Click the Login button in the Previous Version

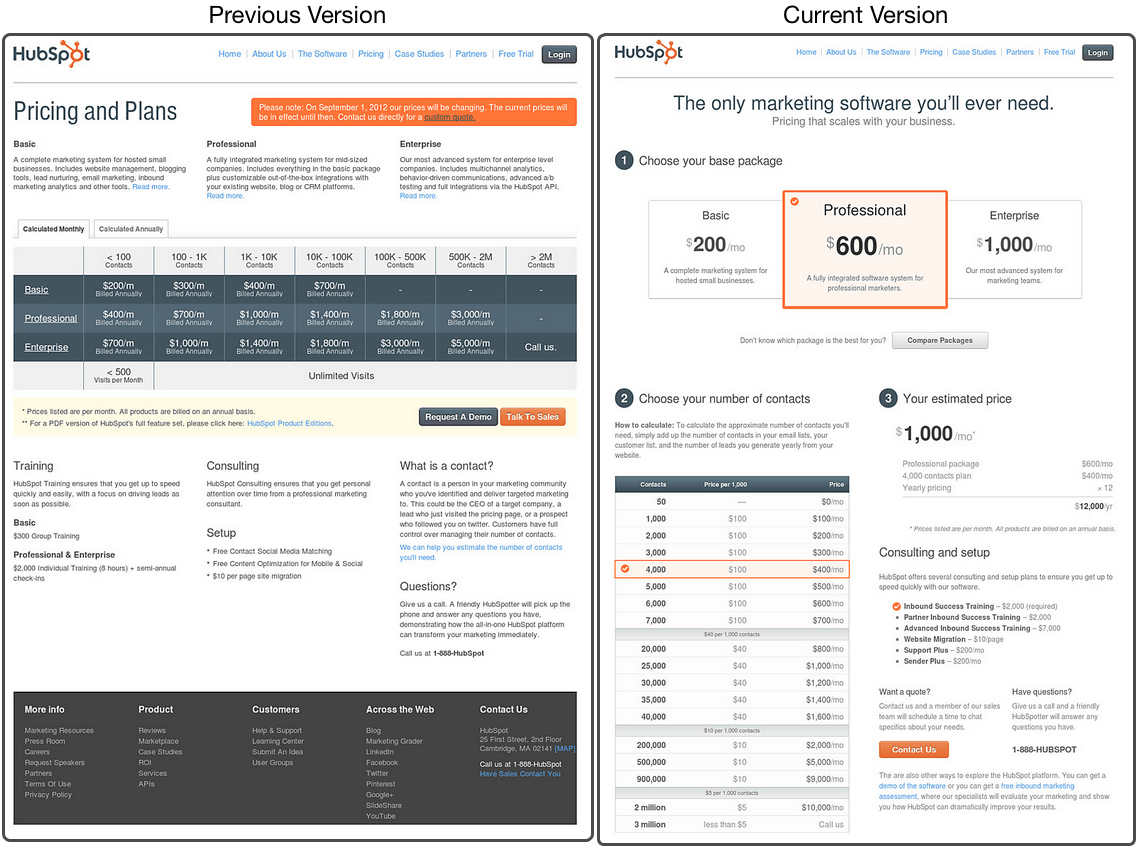[x=559, y=54]
